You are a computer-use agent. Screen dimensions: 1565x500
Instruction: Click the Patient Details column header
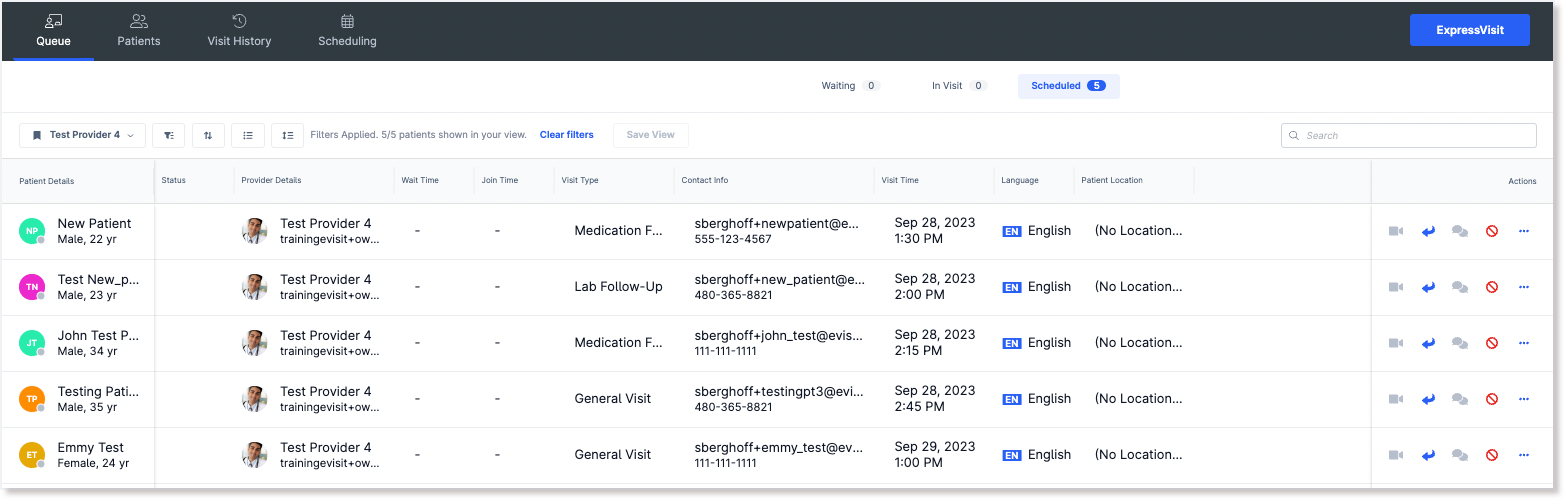(x=47, y=181)
